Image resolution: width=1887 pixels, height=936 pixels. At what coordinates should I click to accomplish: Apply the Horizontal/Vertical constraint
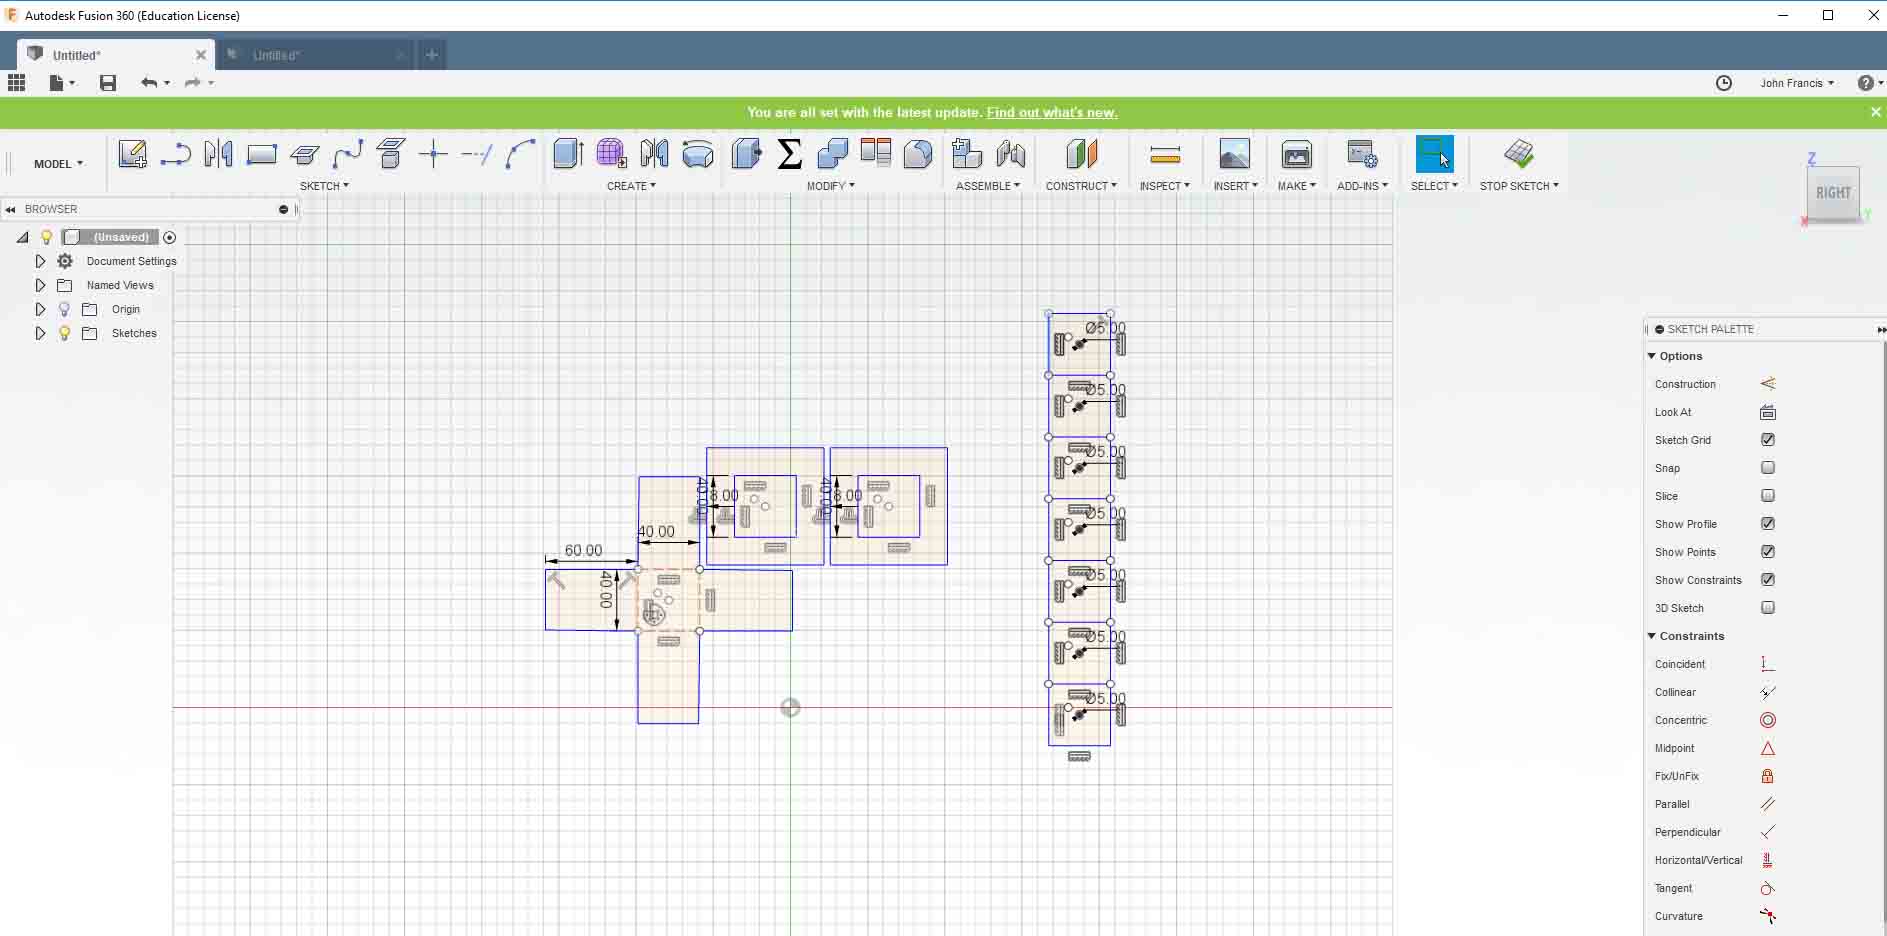coord(1767,860)
